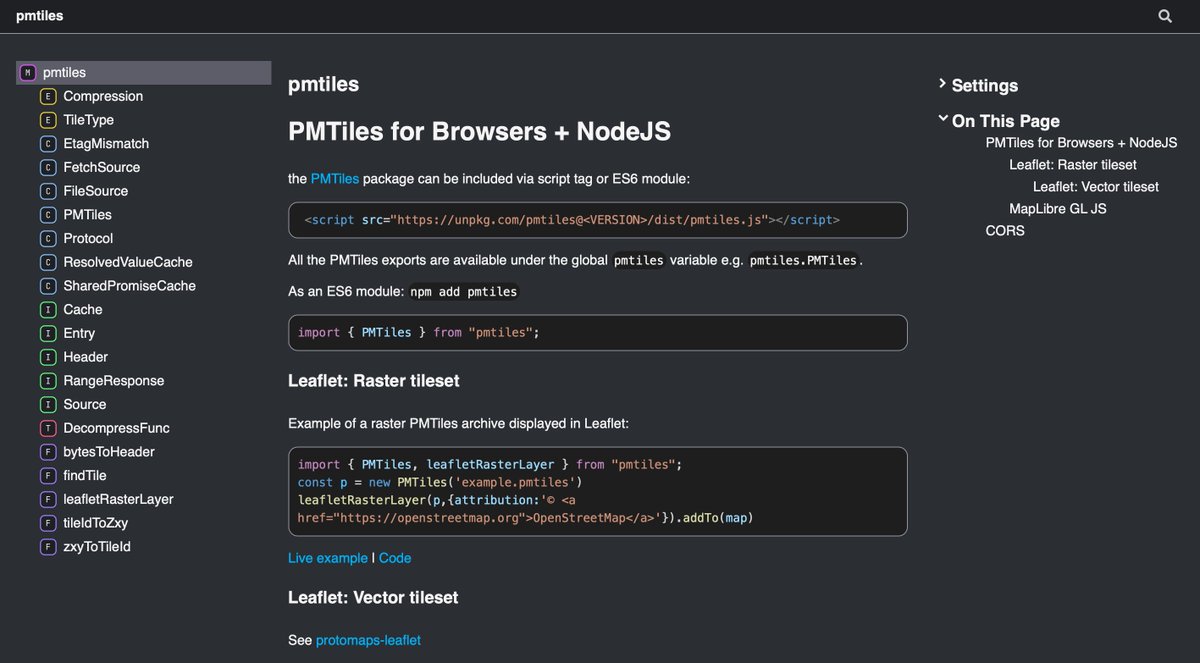Jump to MapLibre GL JS section
This screenshot has width=1200, height=663.
(x=1058, y=209)
